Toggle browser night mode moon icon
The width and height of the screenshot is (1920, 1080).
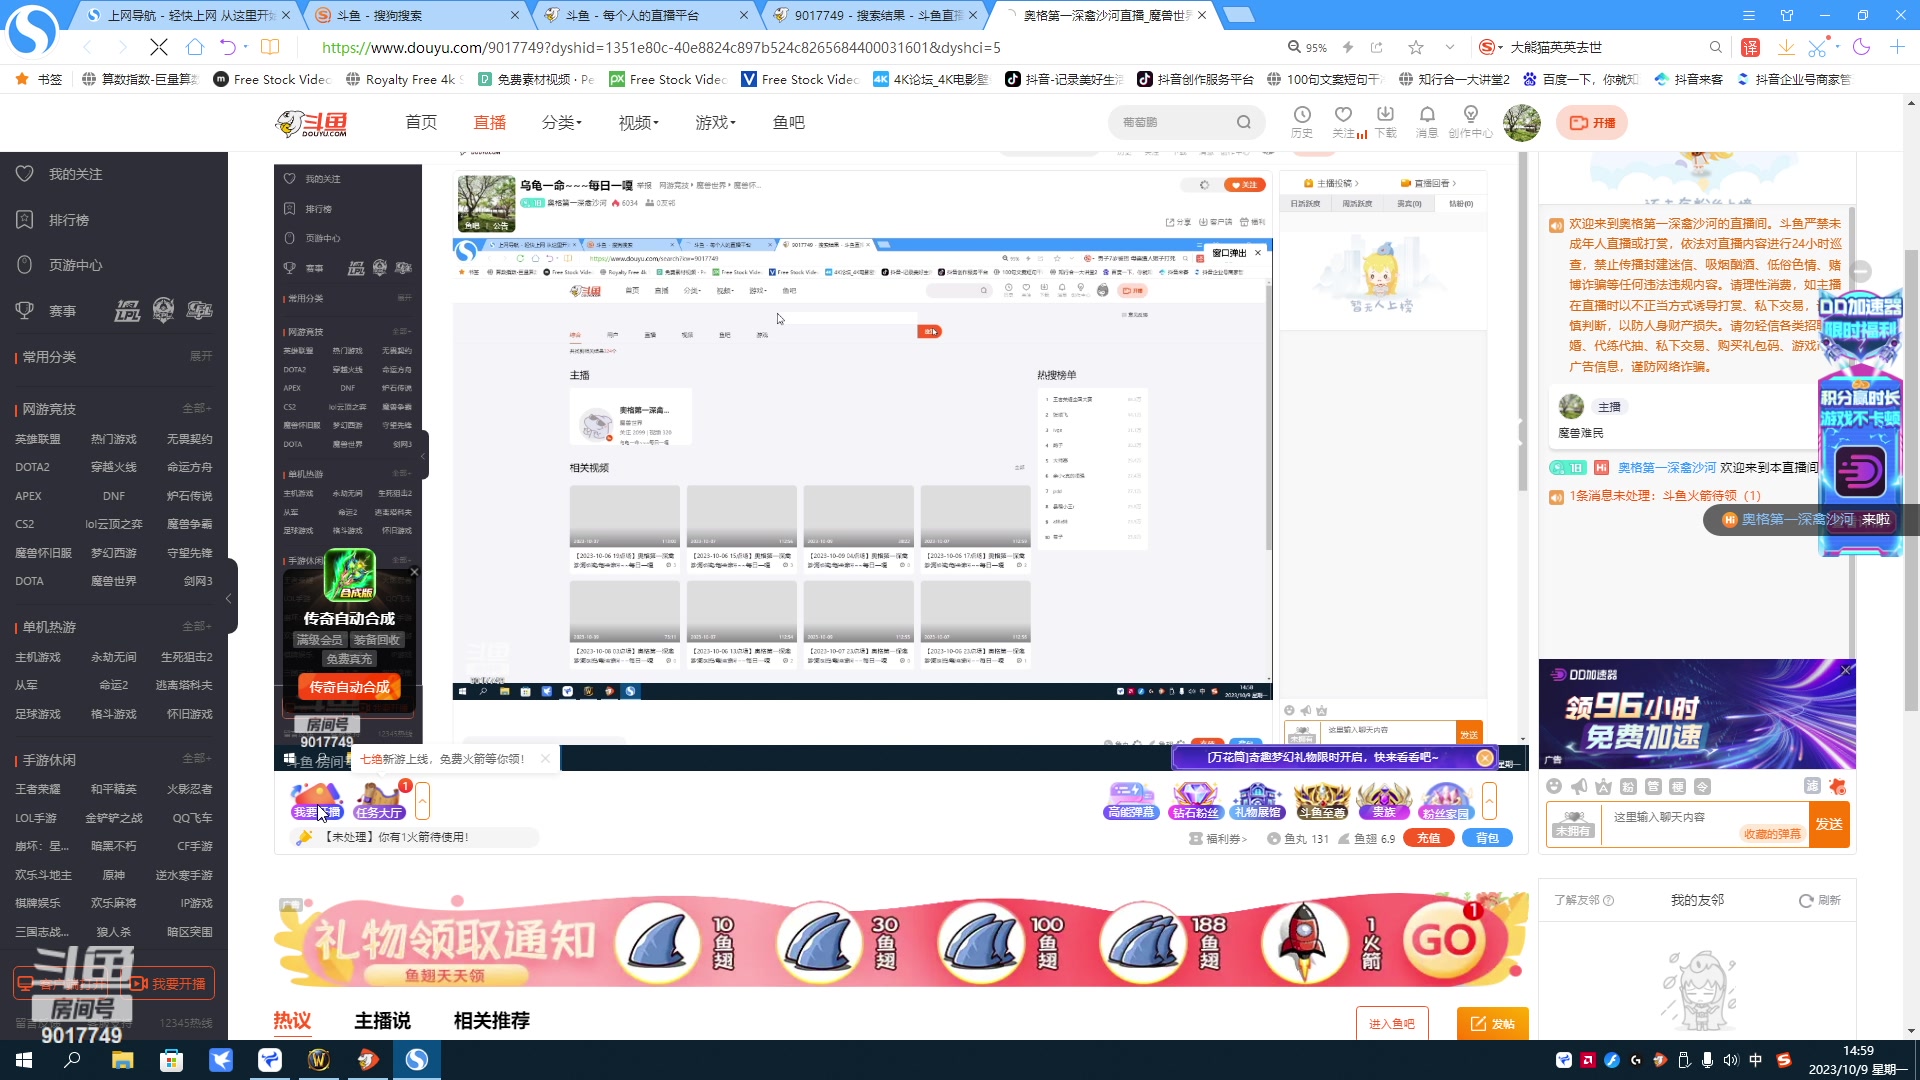[1861, 47]
